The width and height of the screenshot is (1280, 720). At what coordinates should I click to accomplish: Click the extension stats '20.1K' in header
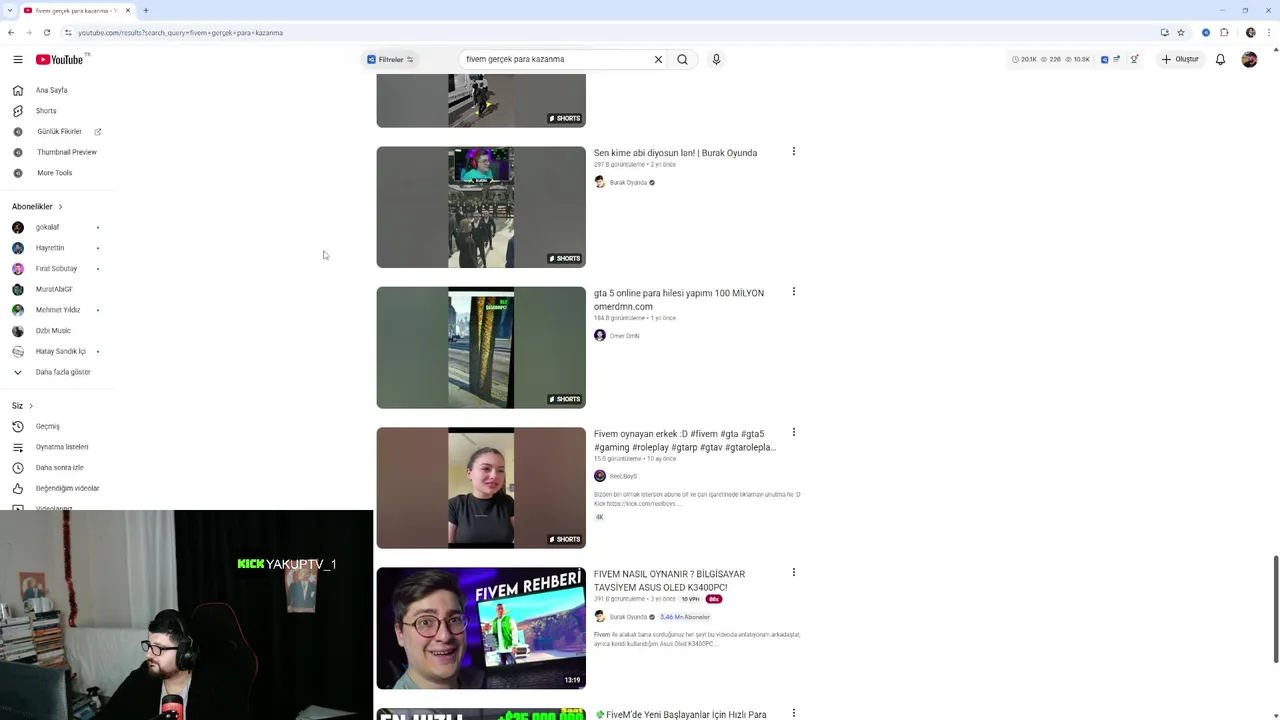pyautogui.click(x=1024, y=60)
